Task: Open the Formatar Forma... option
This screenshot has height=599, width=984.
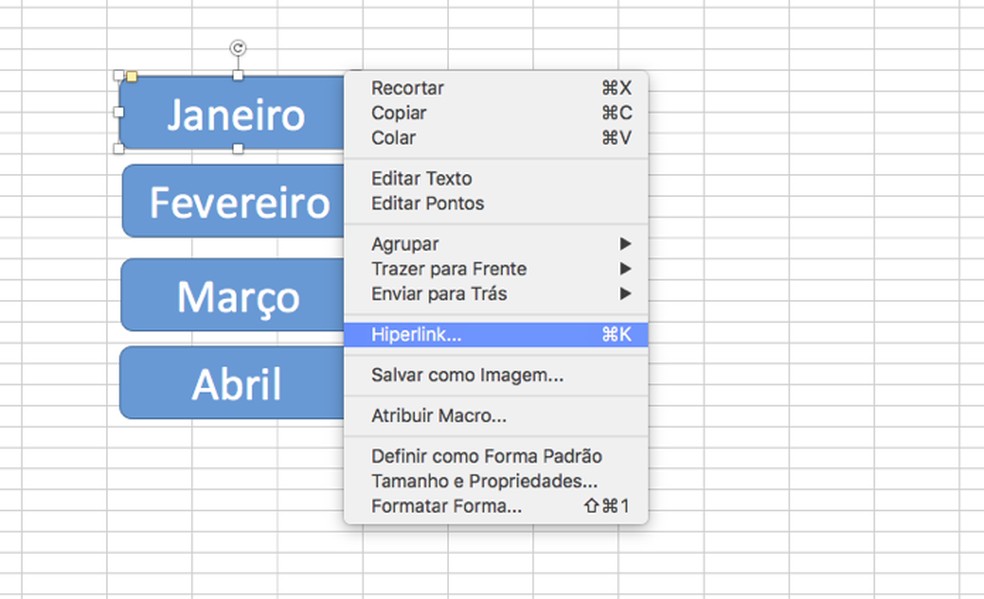Action: click(447, 506)
